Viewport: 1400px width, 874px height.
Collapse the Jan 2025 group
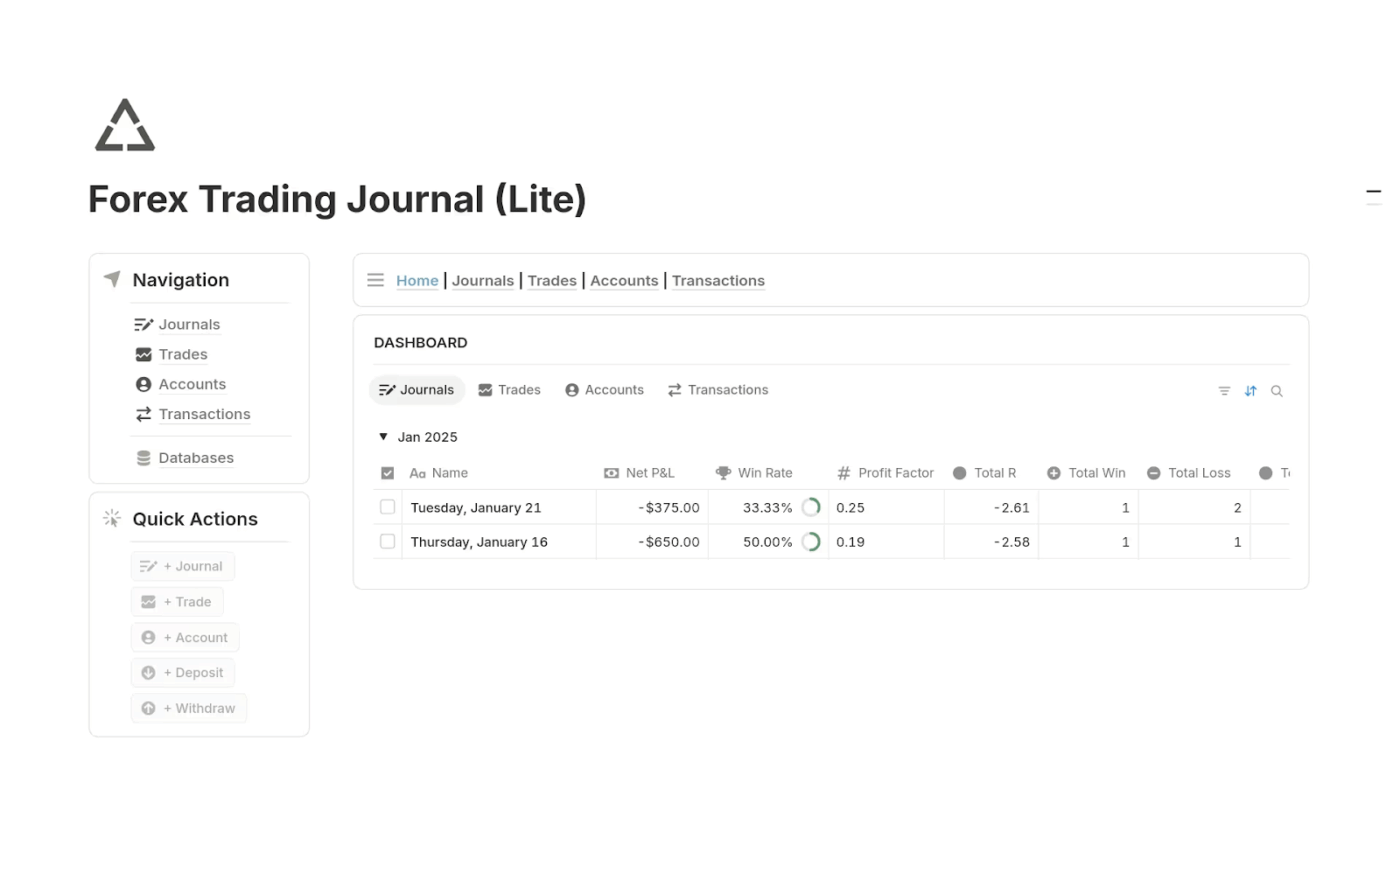click(383, 437)
